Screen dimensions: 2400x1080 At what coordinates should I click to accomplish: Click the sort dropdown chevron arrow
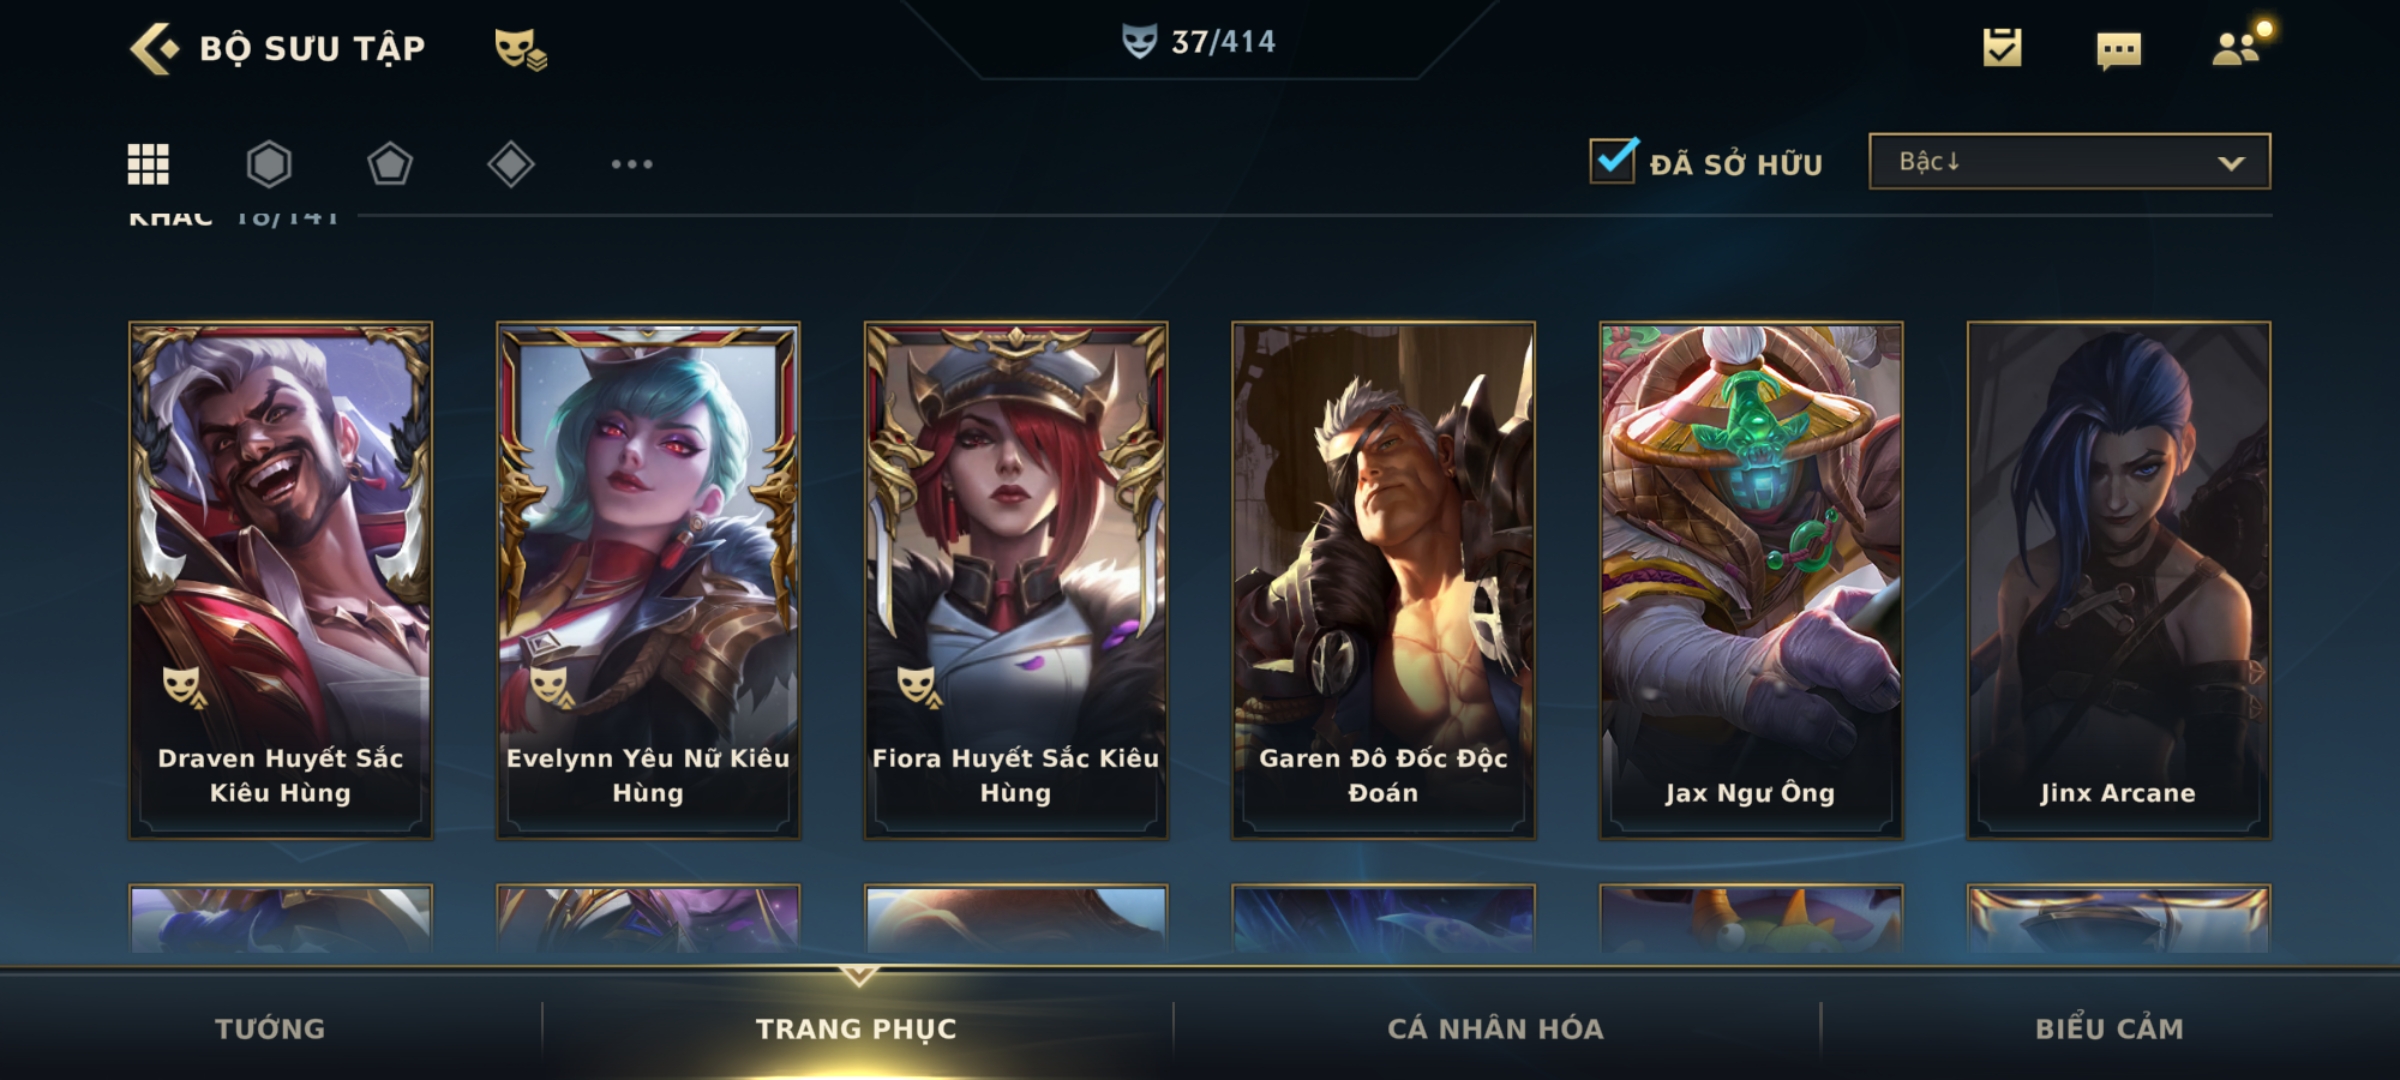tap(2231, 163)
